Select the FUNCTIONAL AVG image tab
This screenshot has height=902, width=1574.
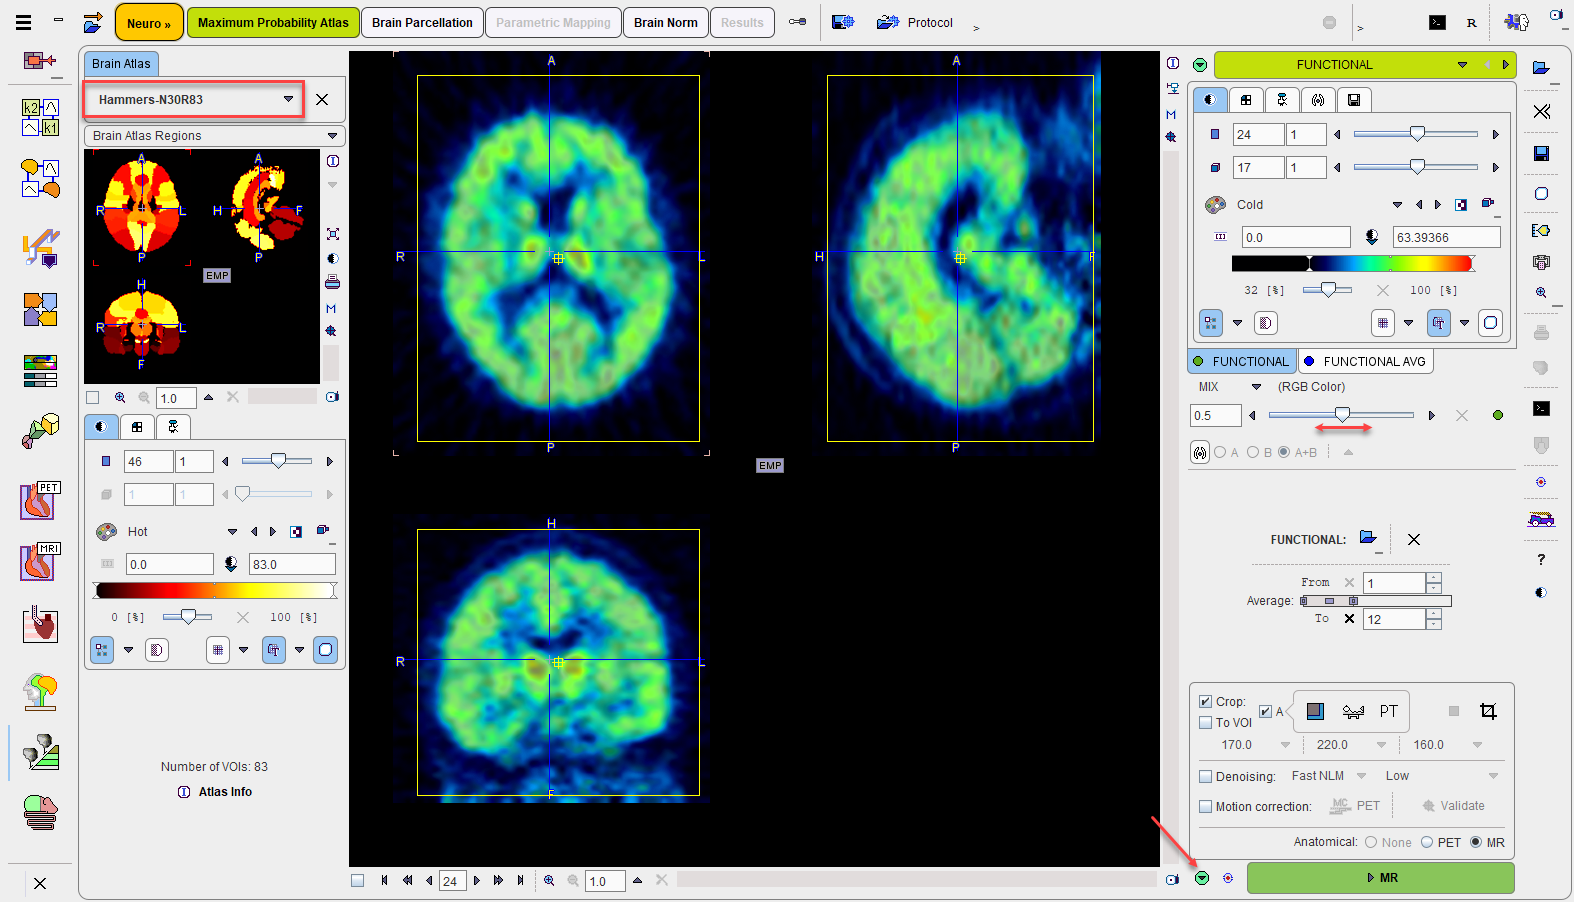pos(1365,361)
